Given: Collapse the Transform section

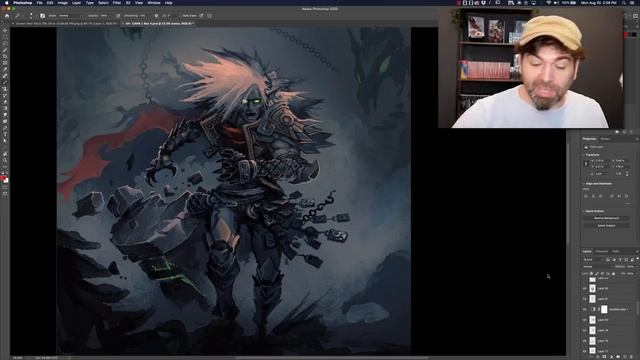Looking at the screenshot, I should point(583,155).
